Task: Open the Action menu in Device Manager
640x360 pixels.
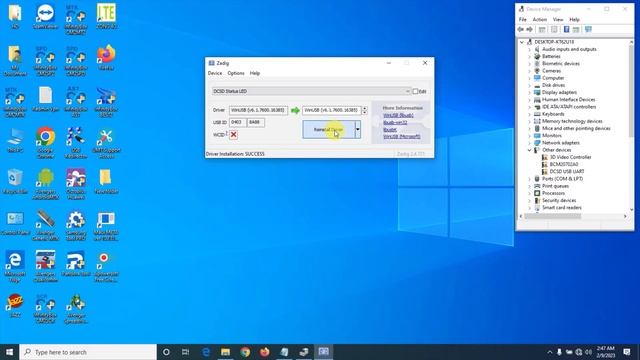Action: 539,20
